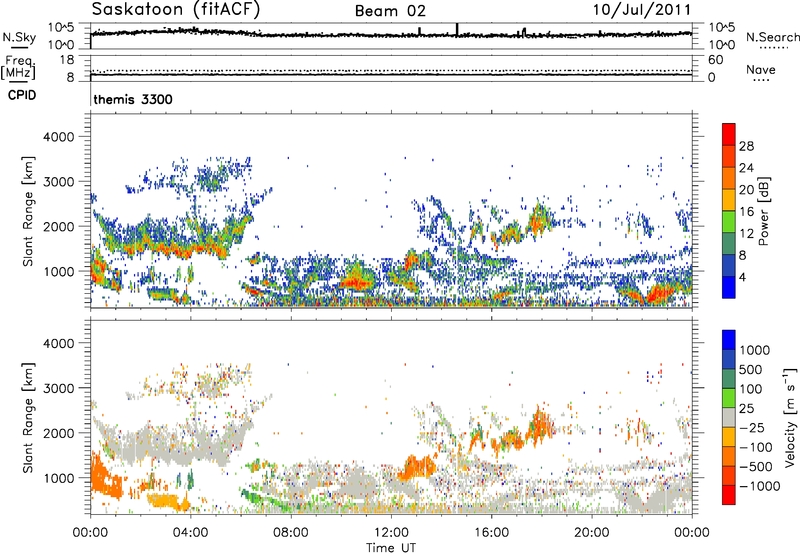The width and height of the screenshot is (800, 554).
Task: Click the '25' label on the Velocity bar
Action: (x=746, y=409)
